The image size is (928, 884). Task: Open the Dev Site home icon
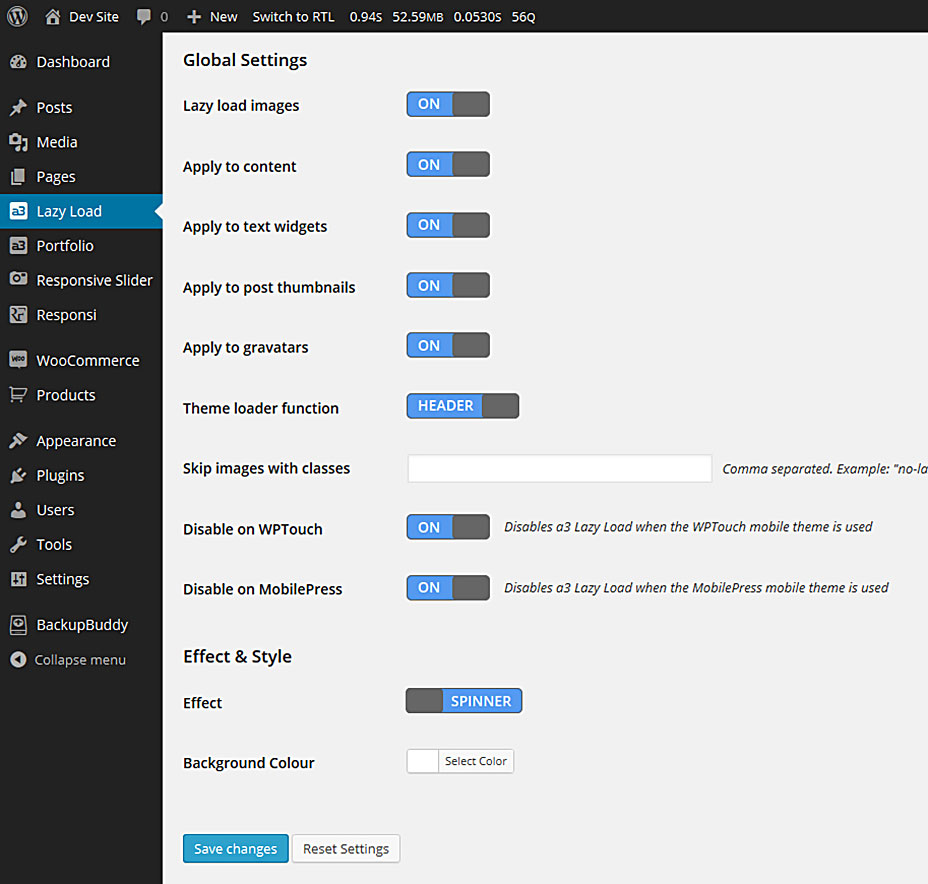[x=53, y=16]
